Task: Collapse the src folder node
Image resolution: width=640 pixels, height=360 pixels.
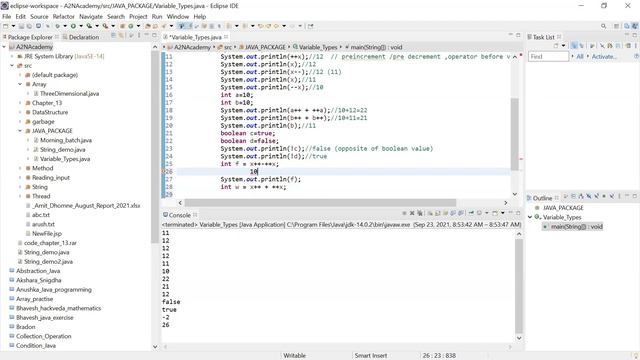Action: pyautogui.click(x=12, y=65)
